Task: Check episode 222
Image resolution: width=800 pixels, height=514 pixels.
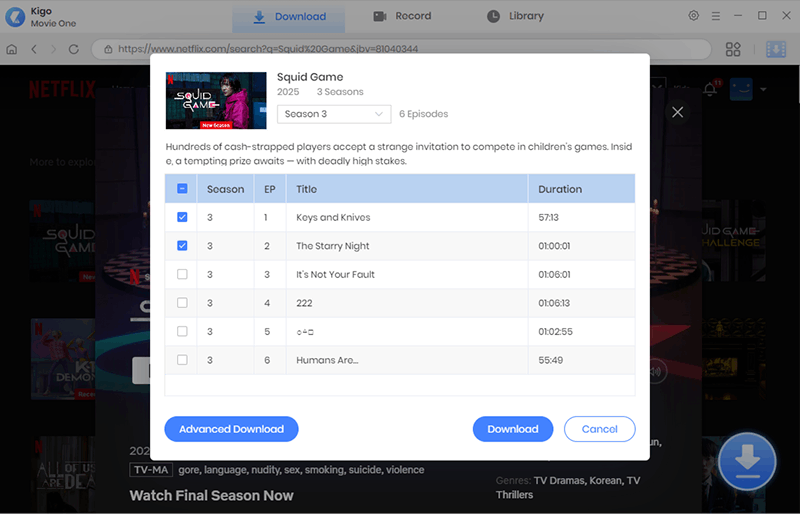Action: pyautogui.click(x=182, y=303)
